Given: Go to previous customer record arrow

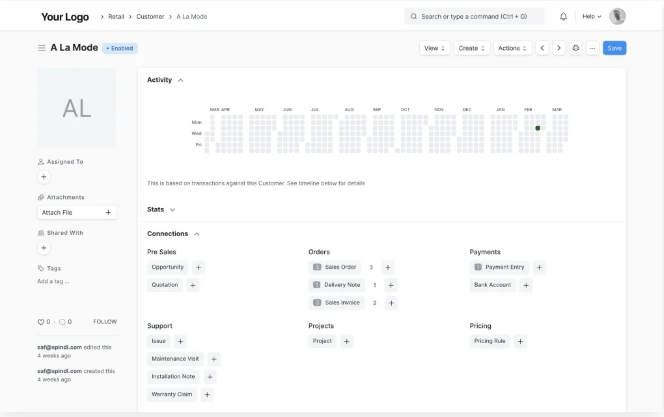Looking at the screenshot, I should (542, 48).
